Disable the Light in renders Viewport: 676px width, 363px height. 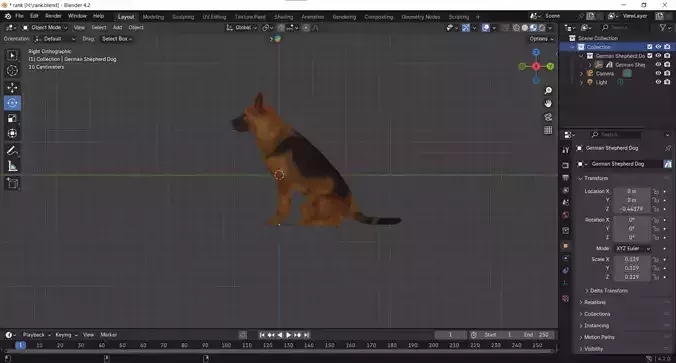point(667,82)
